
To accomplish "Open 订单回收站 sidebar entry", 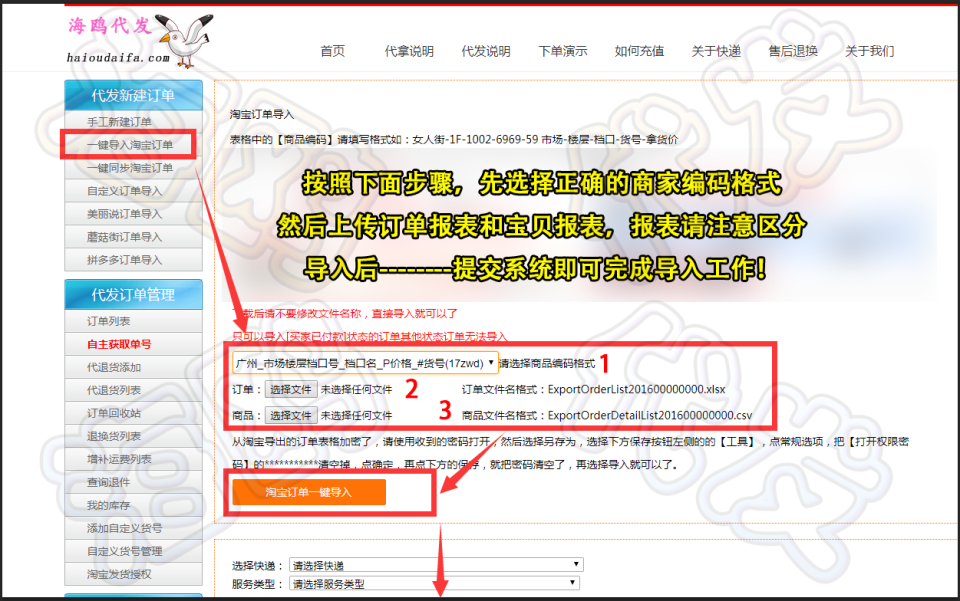I will click(x=114, y=413).
